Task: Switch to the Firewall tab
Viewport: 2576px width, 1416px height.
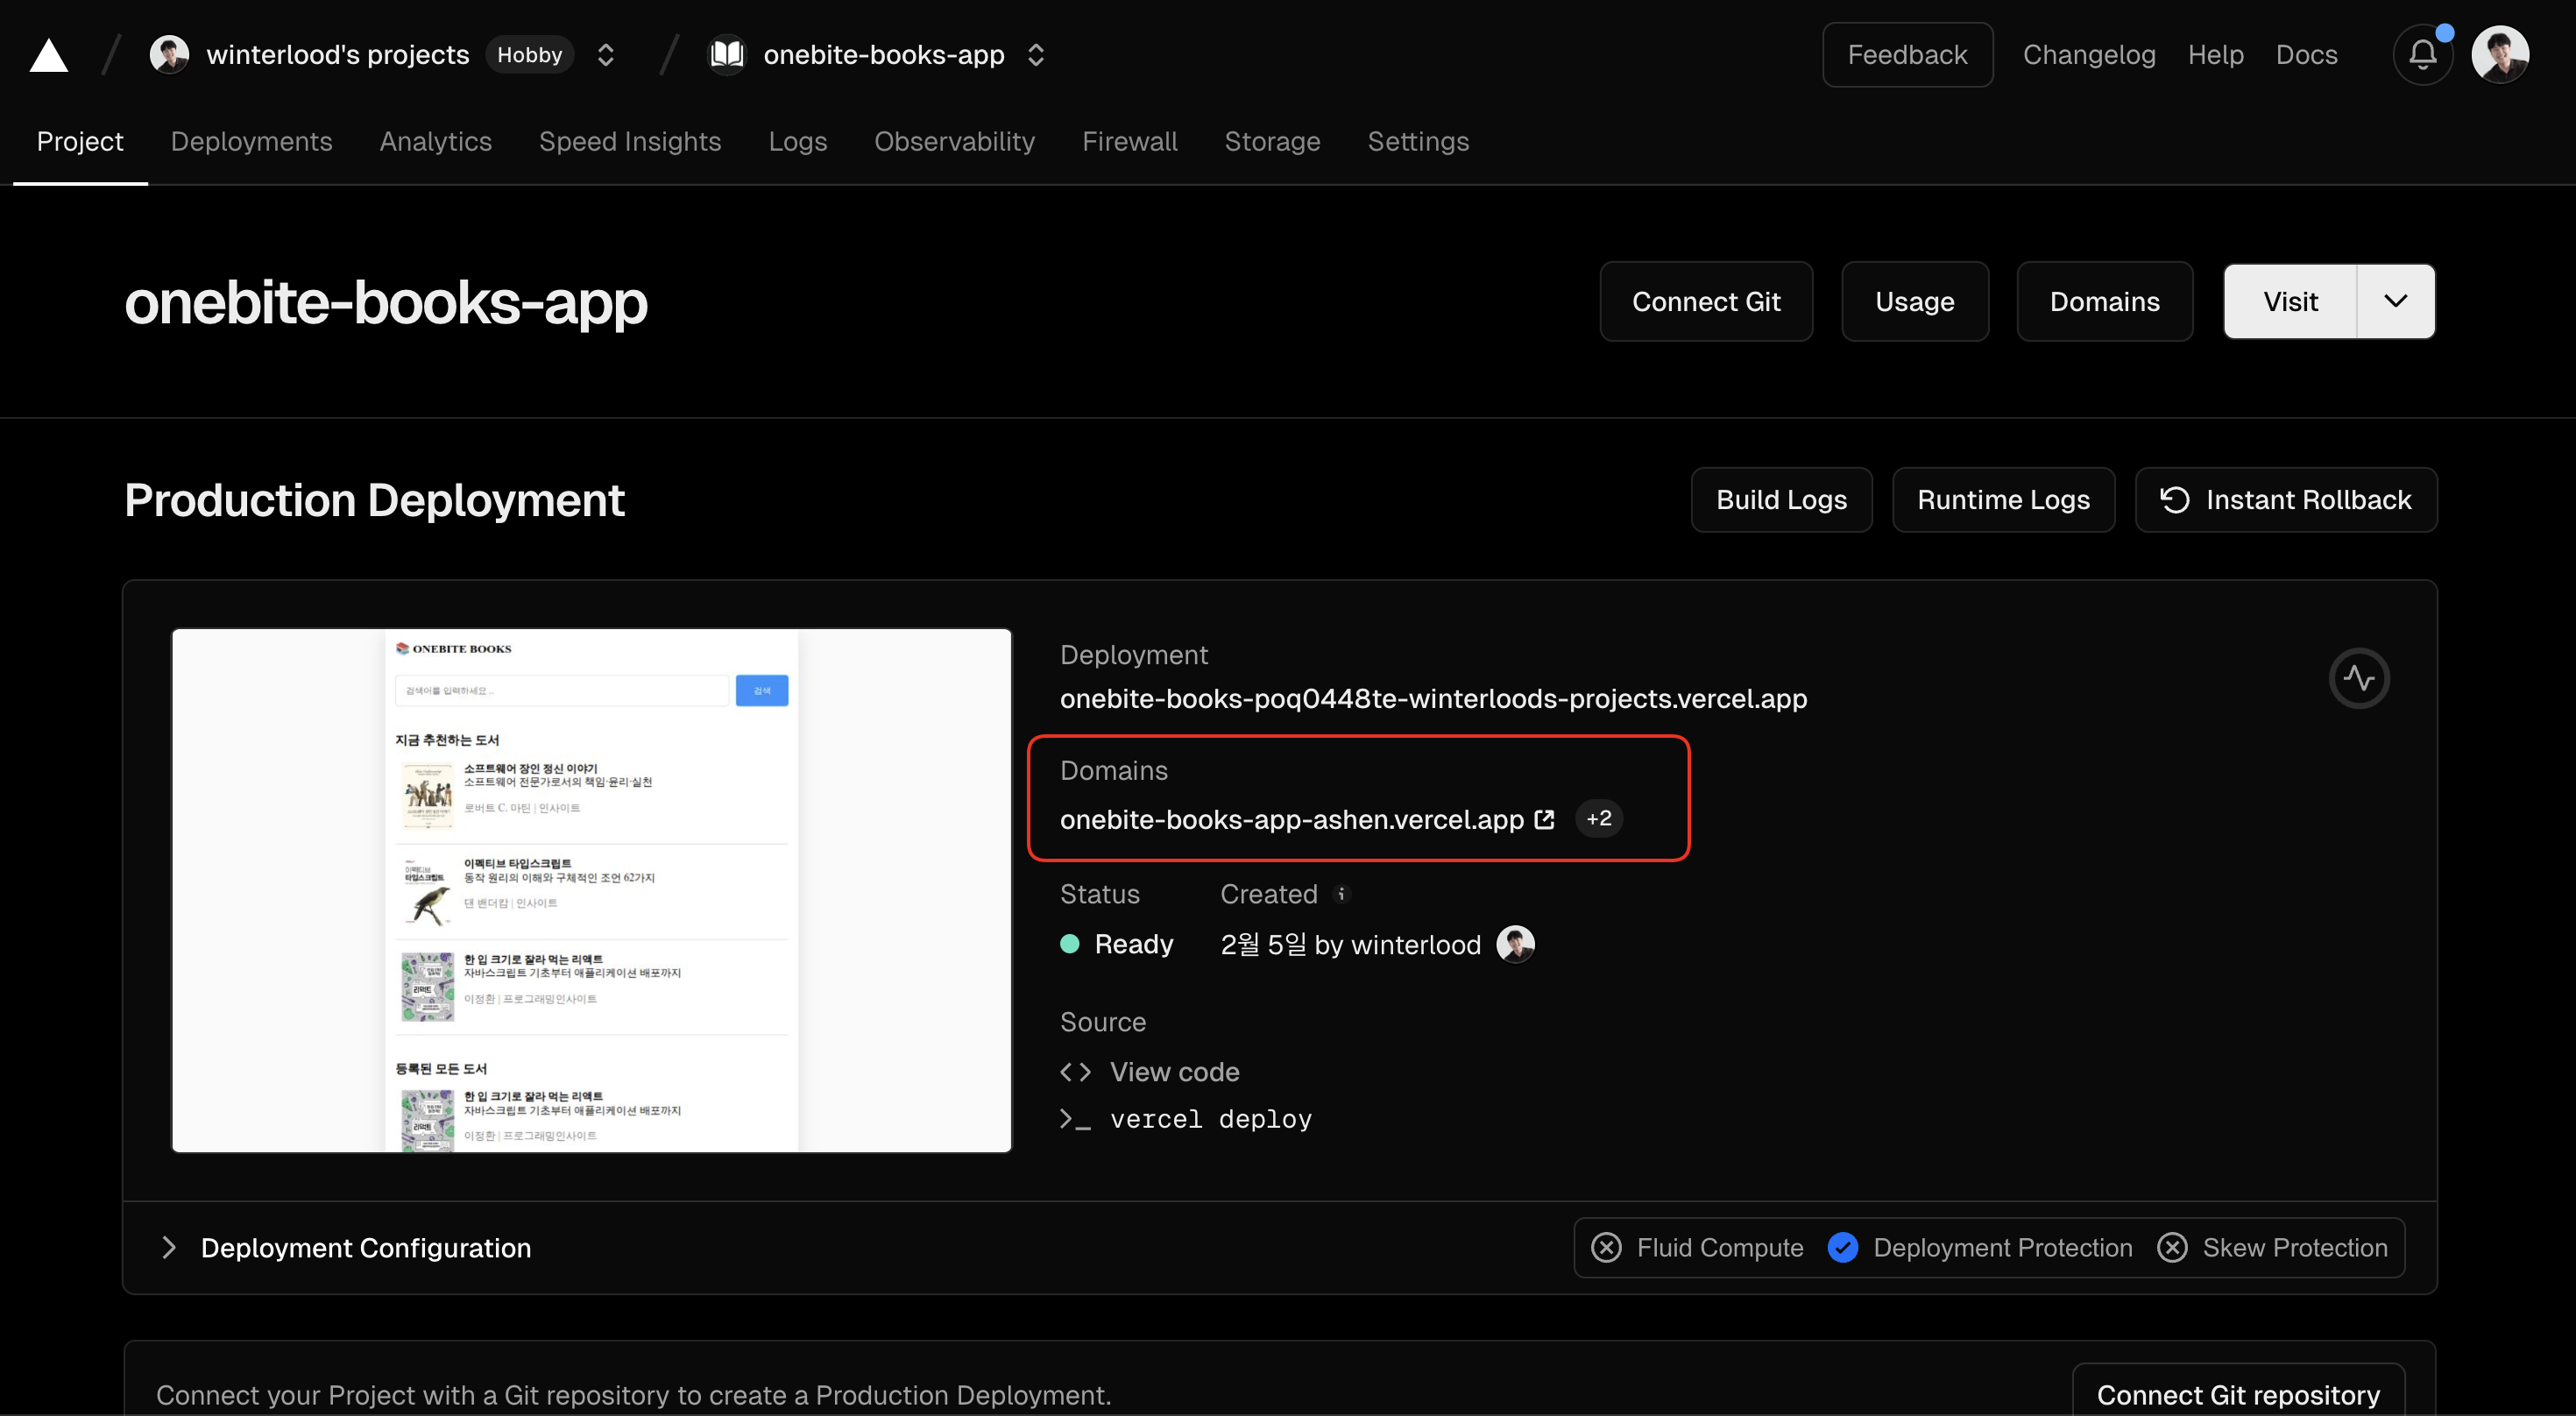Action: coord(1130,141)
